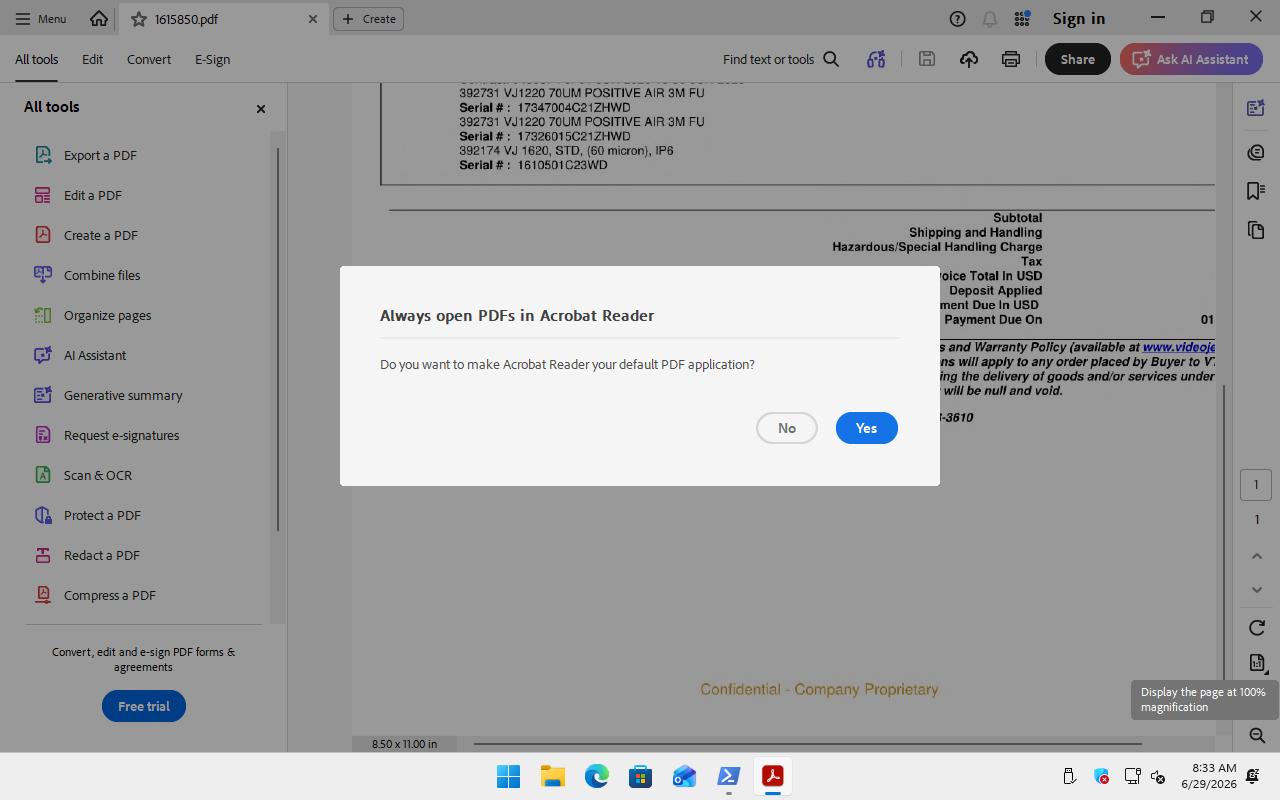1280x800 pixels.
Task: Open File Explorer from taskbar
Action: click(553, 776)
